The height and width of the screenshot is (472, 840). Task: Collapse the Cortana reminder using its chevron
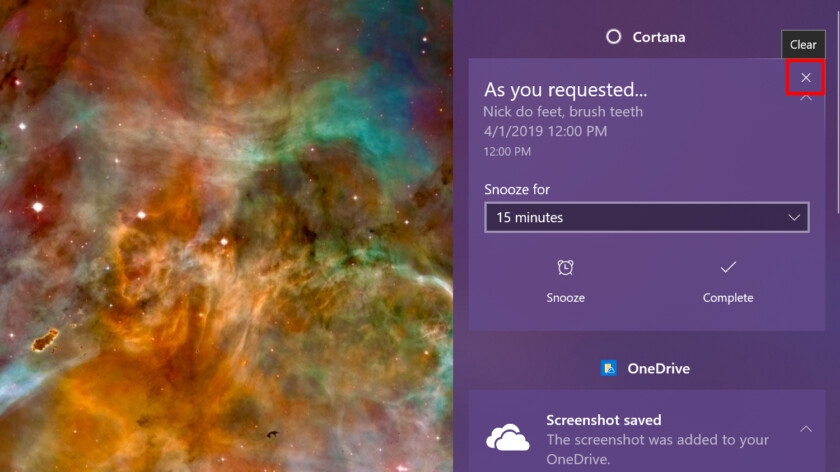[806, 98]
